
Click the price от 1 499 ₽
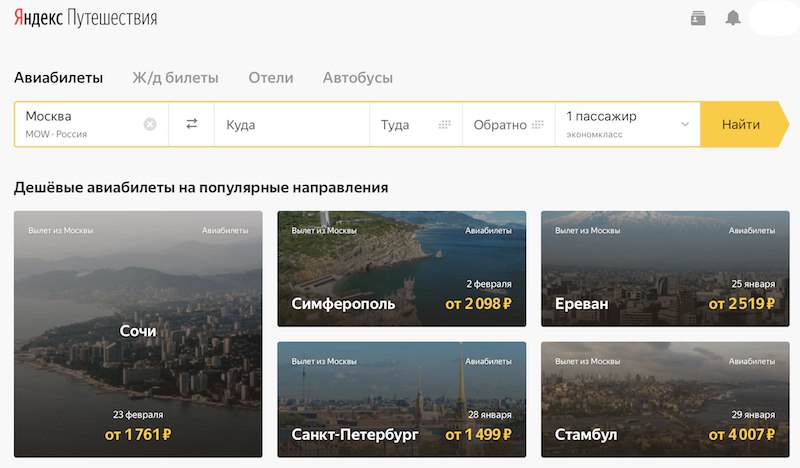(478, 434)
